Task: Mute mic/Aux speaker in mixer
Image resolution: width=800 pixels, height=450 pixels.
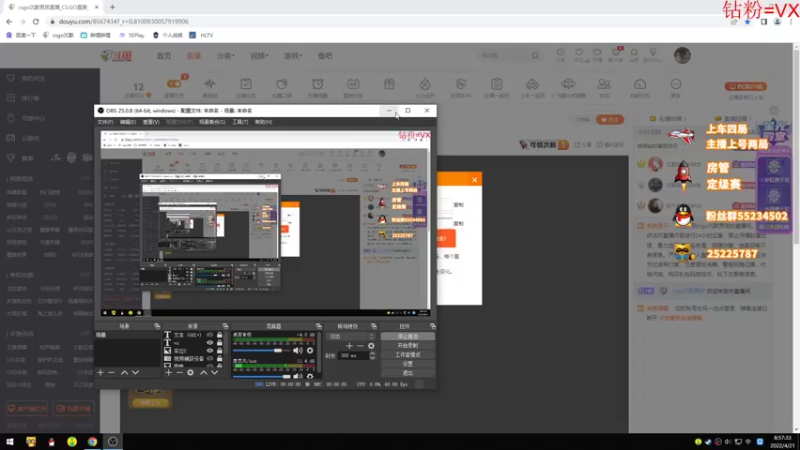Action: 298,377
